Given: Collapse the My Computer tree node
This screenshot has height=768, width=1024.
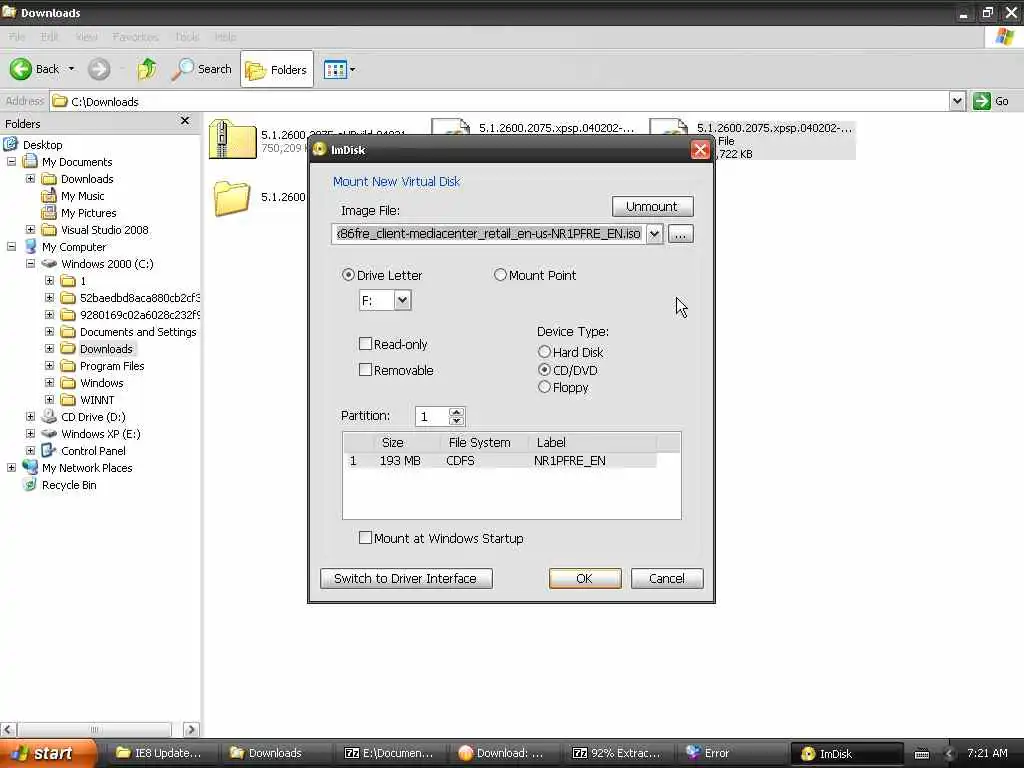Looking at the screenshot, I should [12, 246].
